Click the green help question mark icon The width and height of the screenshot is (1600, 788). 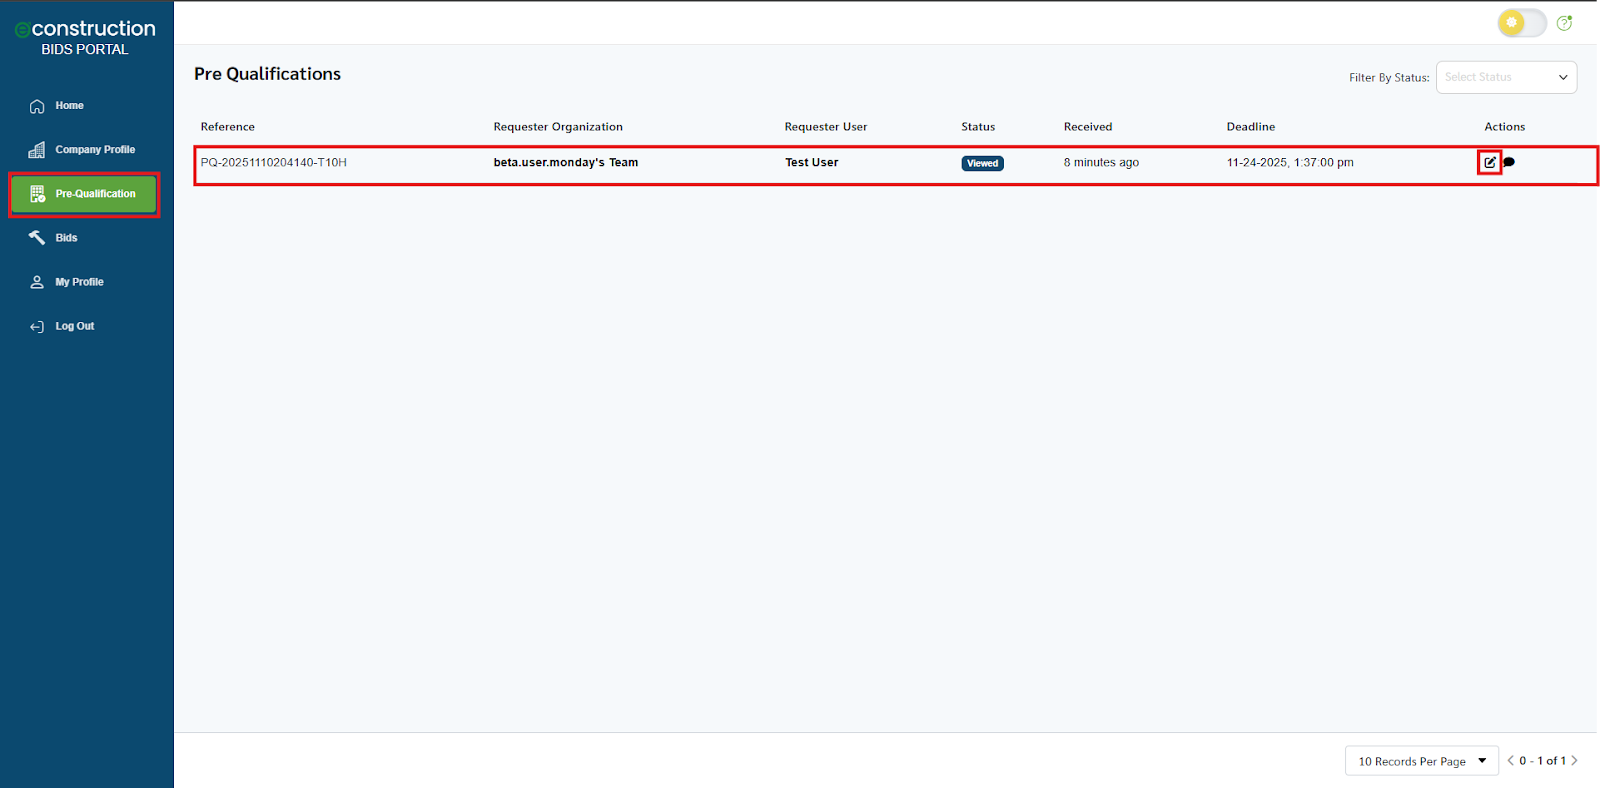coord(1564,23)
